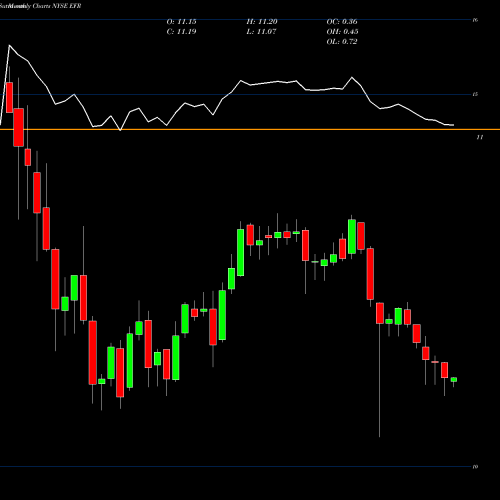500x500 pixels.
Task: Click the price axis label '16'
Action: point(475,20)
